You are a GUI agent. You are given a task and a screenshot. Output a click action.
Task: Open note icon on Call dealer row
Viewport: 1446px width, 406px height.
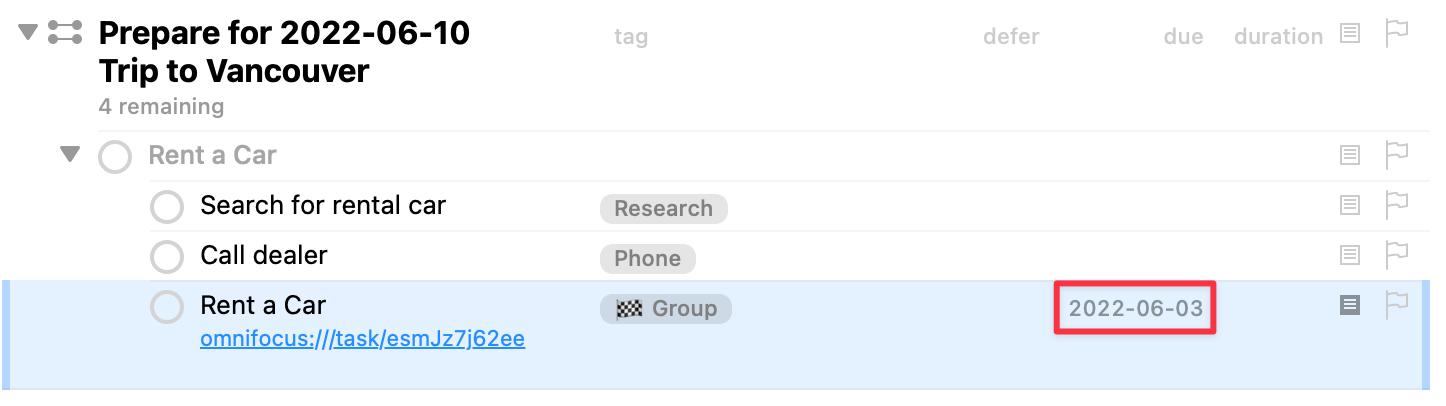point(1350,255)
